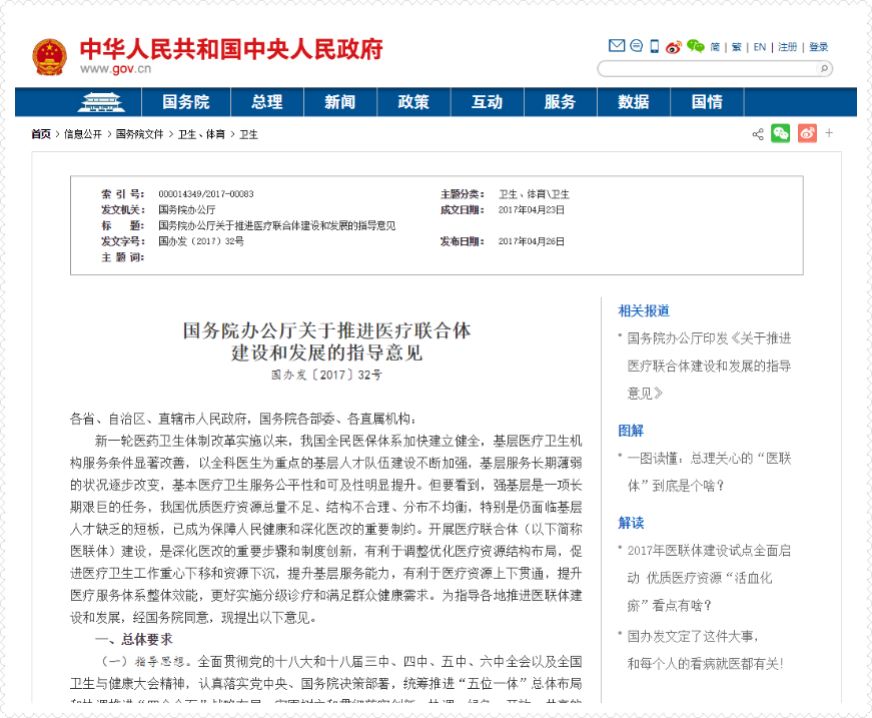Image resolution: width=872 pixels, height=718 pixels.
Task: Expand more share options with plus icon
Action: [829, 133]
